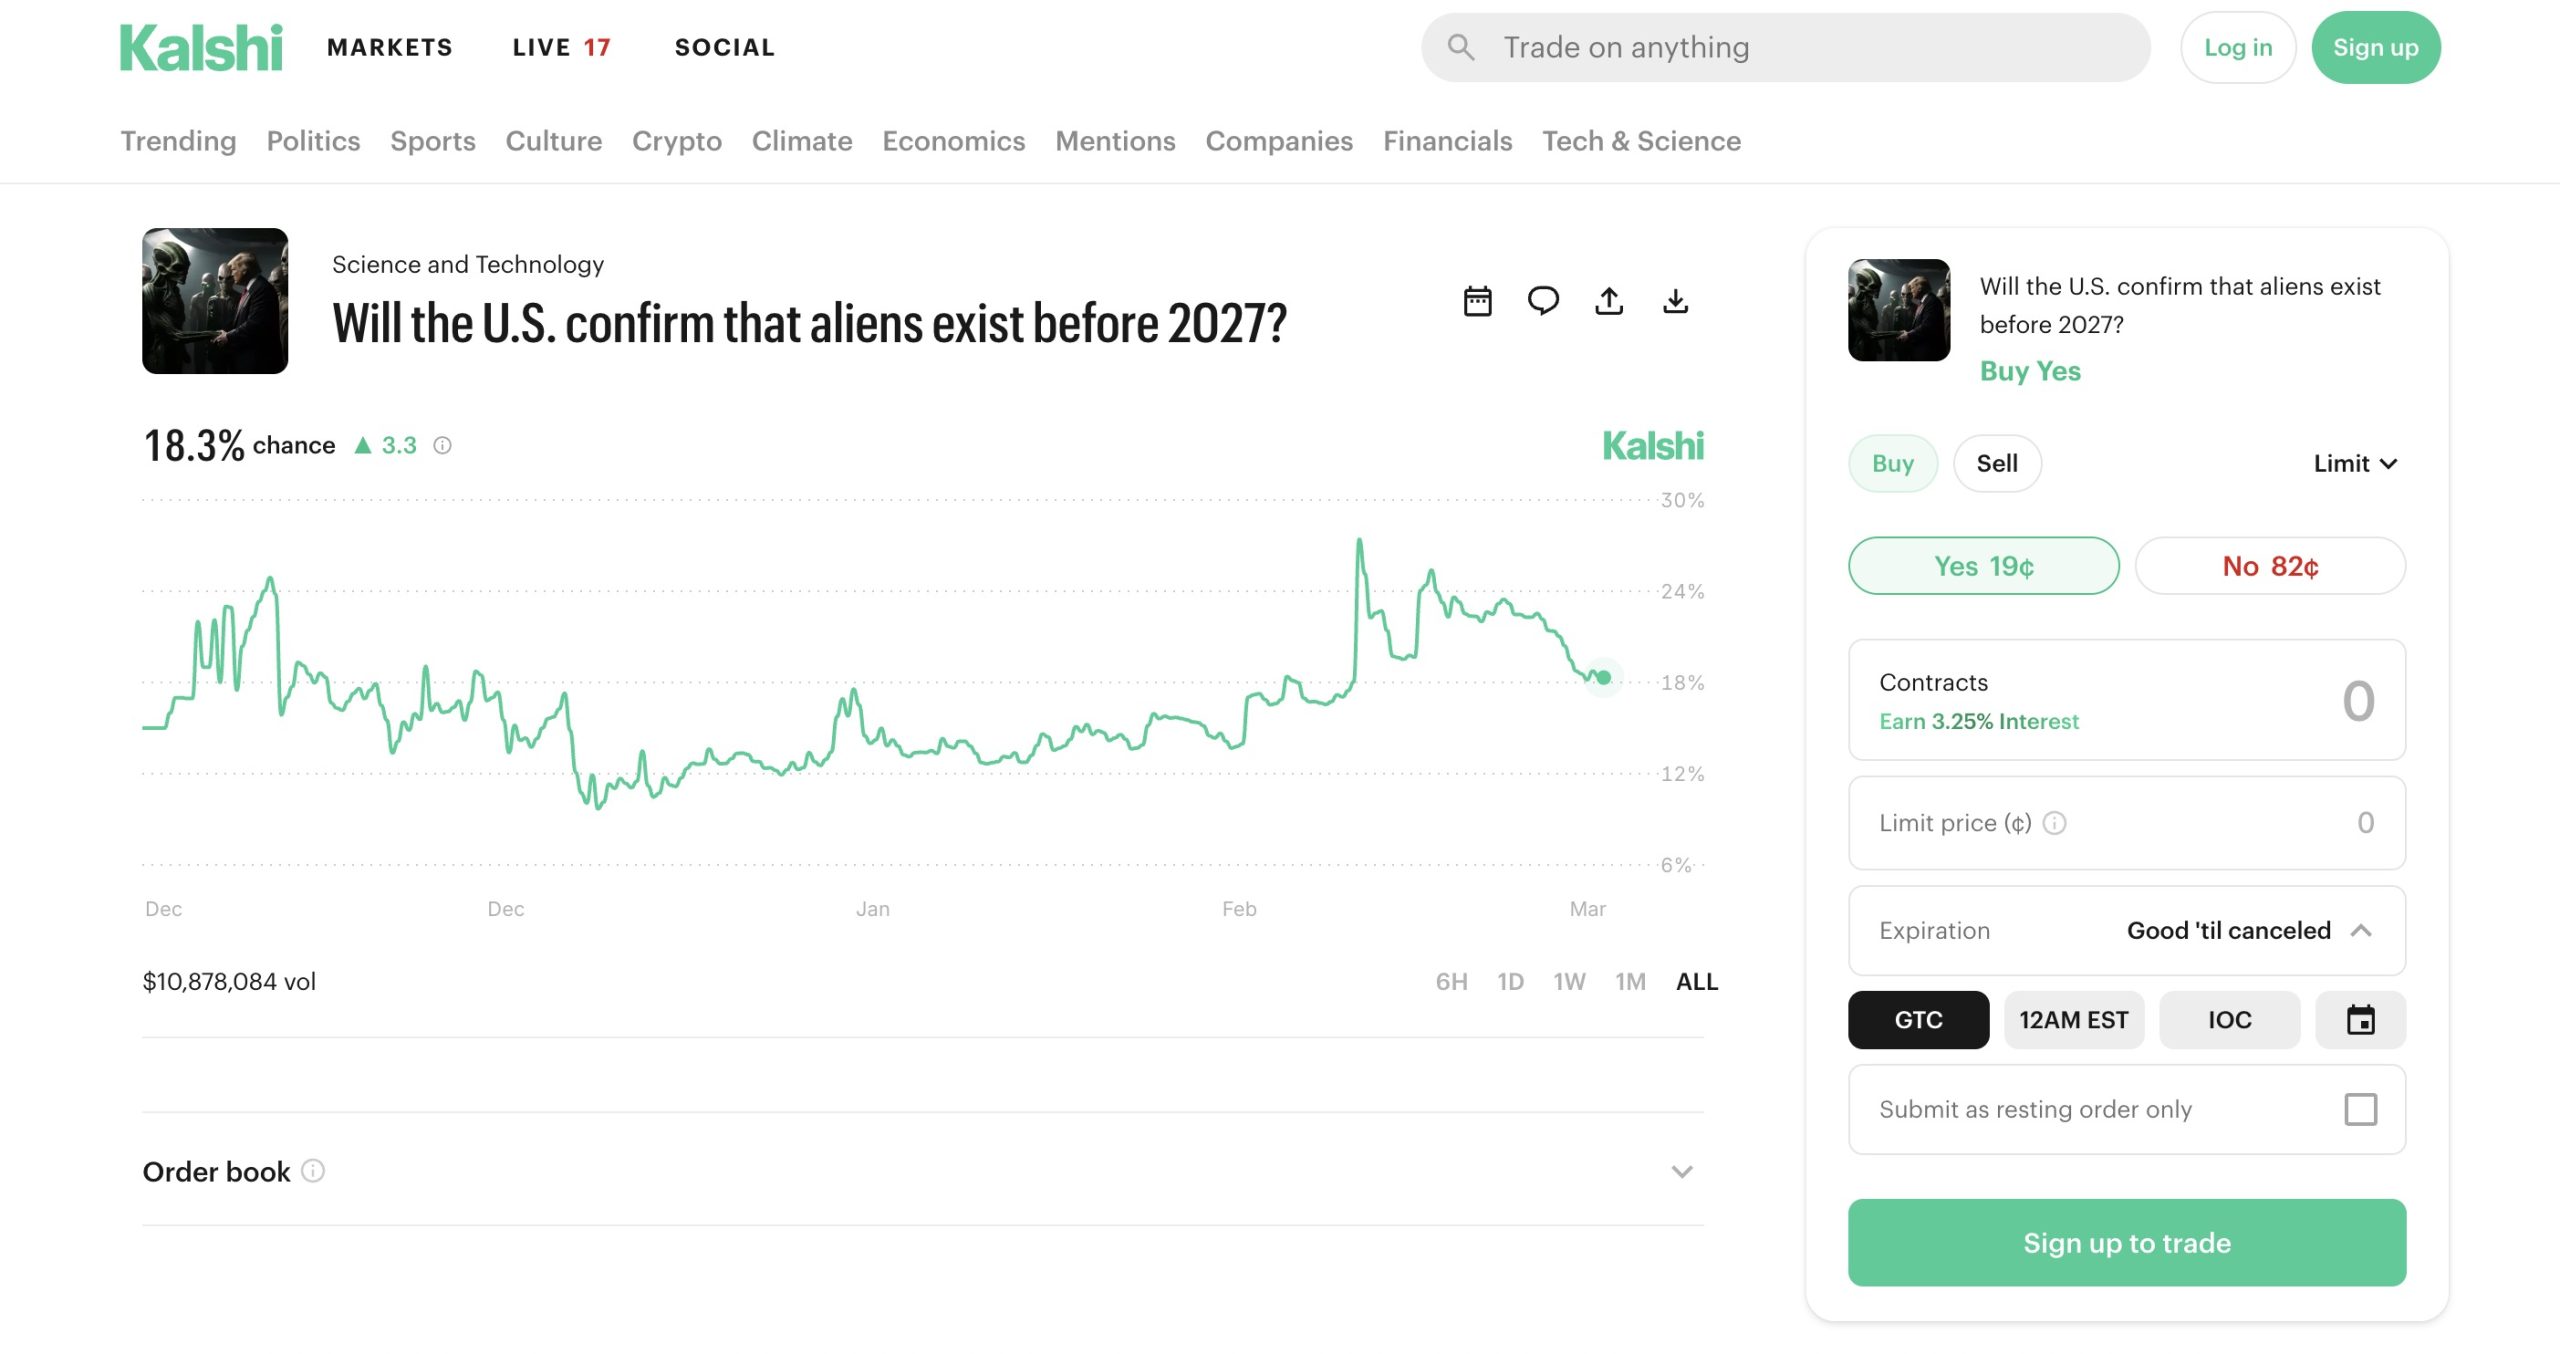
Task: Click the Limit price info icon
Action: click(x=2054, y=823)
